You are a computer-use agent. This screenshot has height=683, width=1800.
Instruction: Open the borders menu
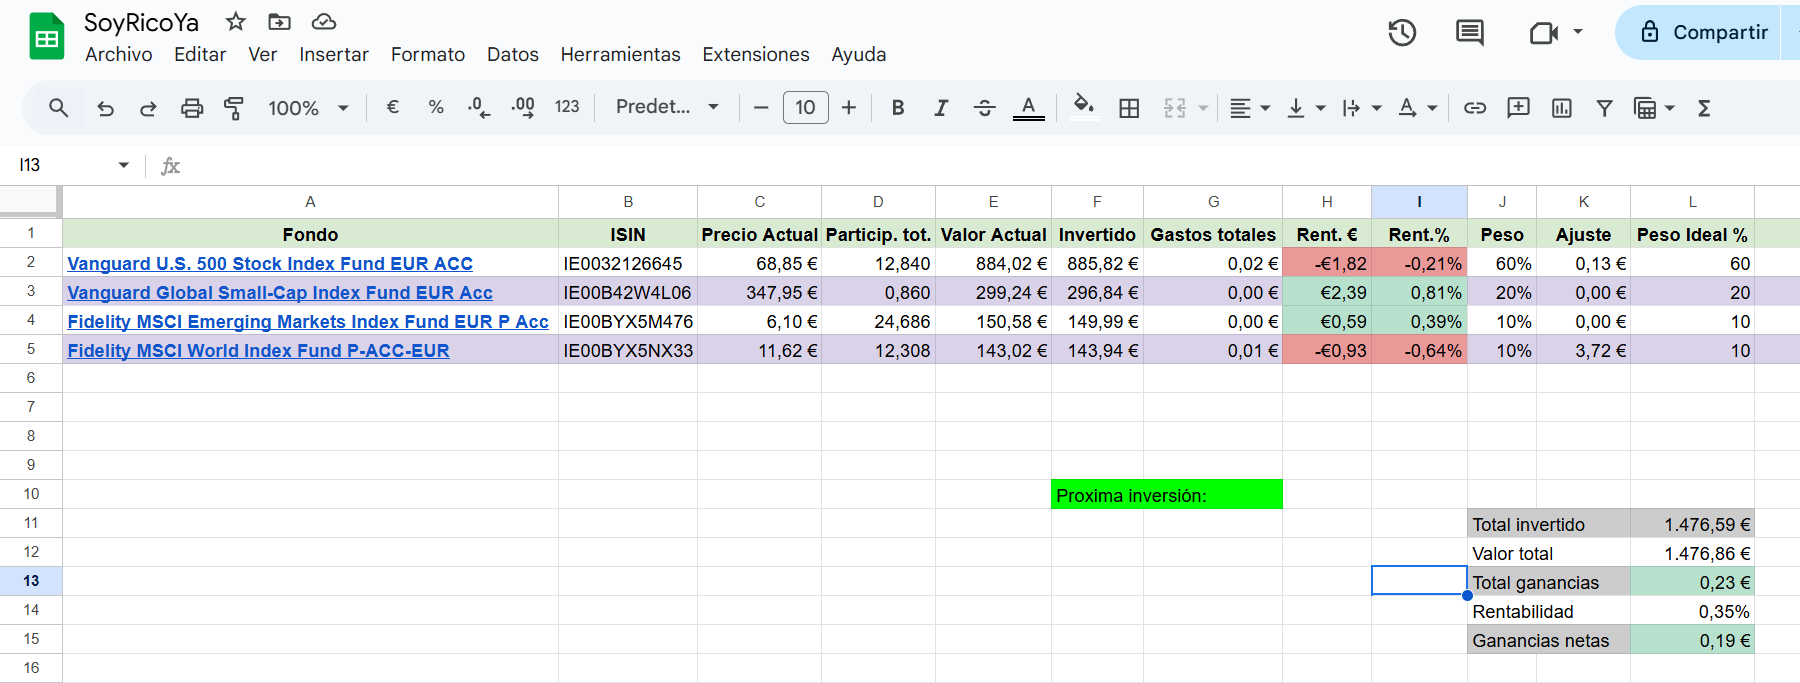tap(1129, 108)
